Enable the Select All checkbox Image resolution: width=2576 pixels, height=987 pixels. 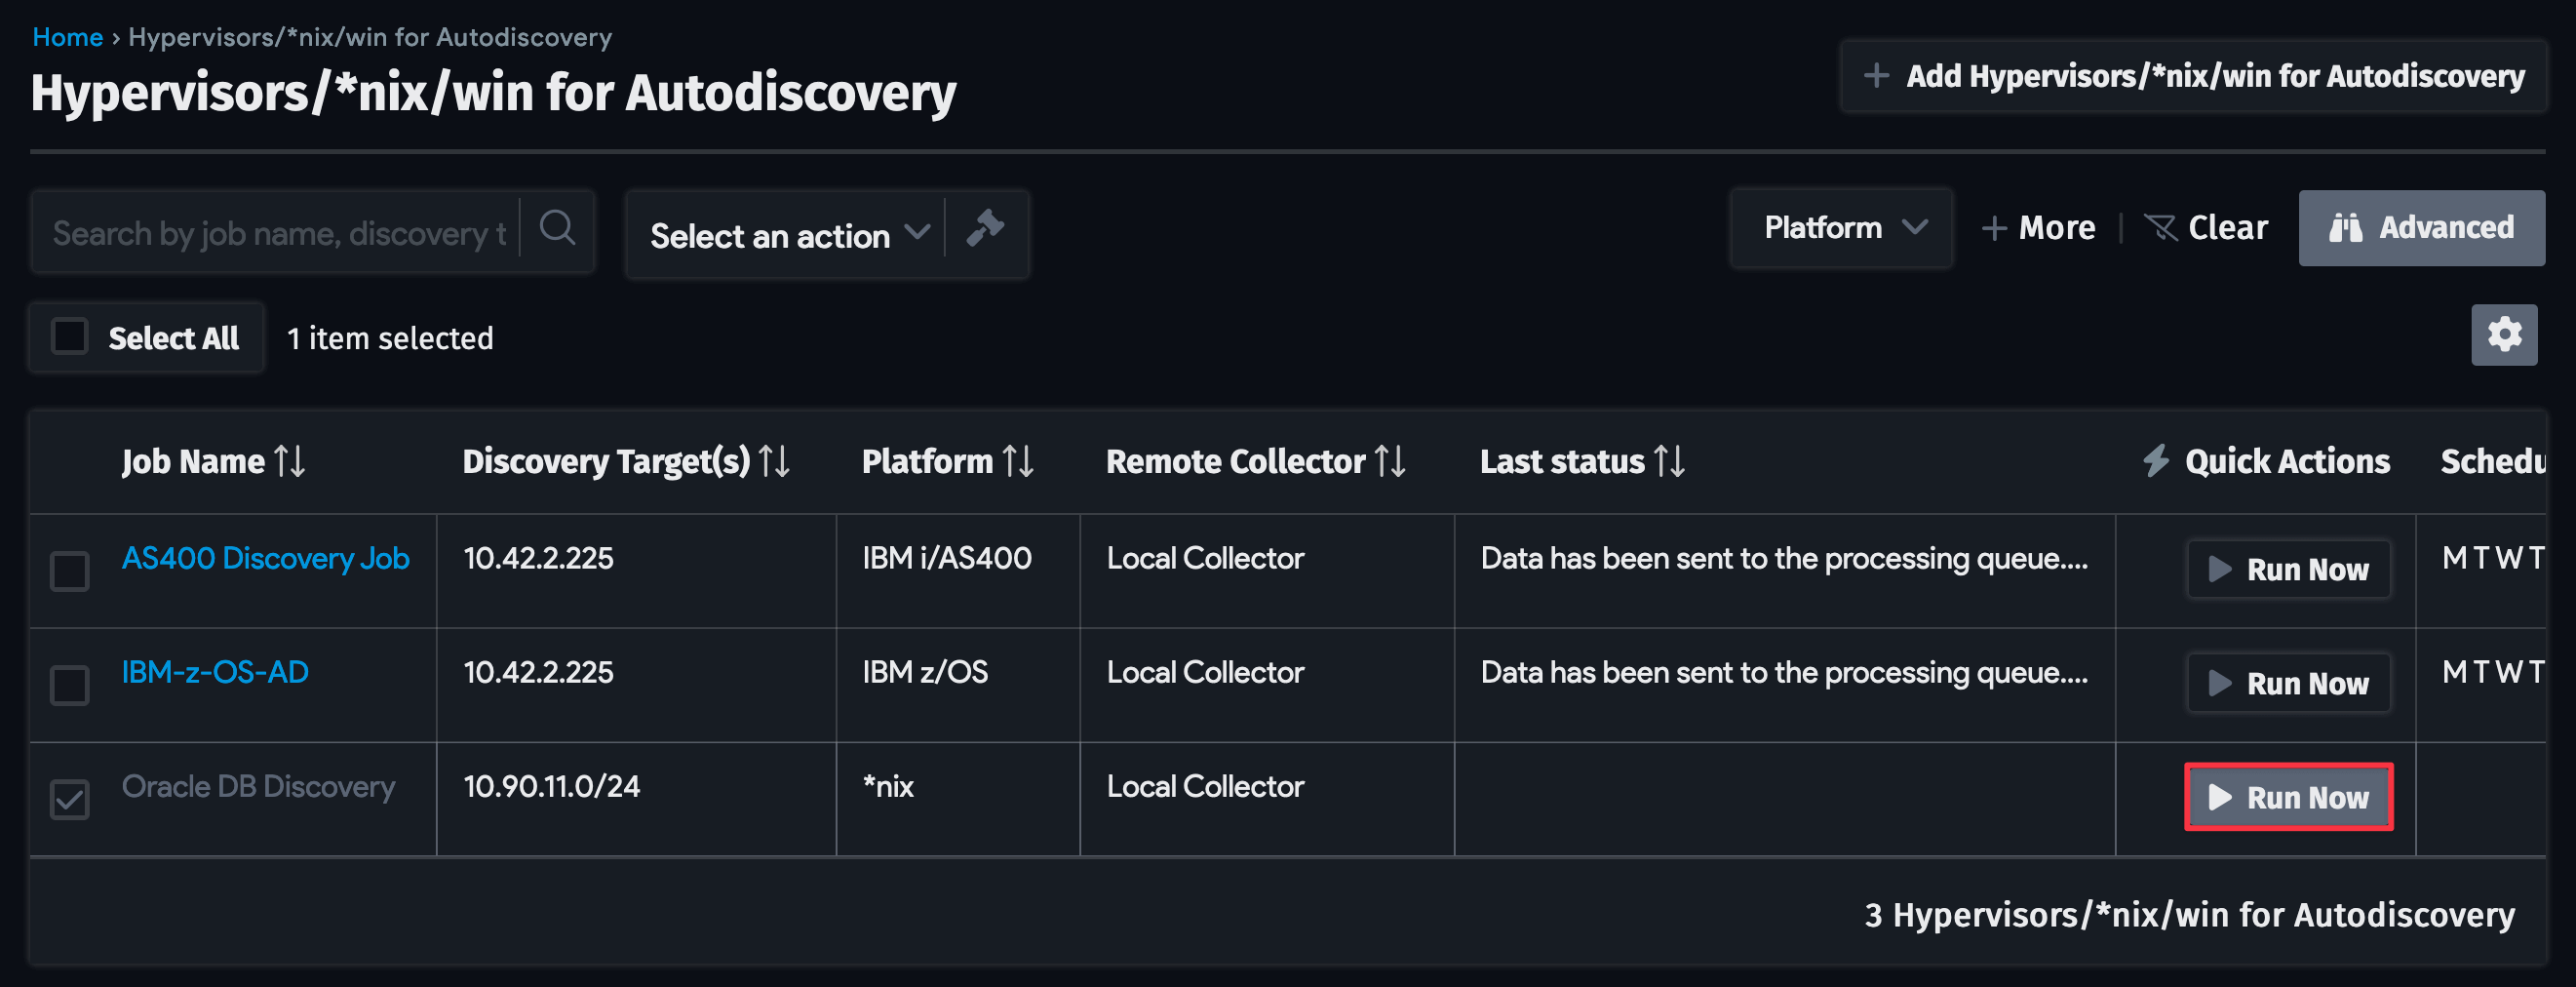[69, 337]
